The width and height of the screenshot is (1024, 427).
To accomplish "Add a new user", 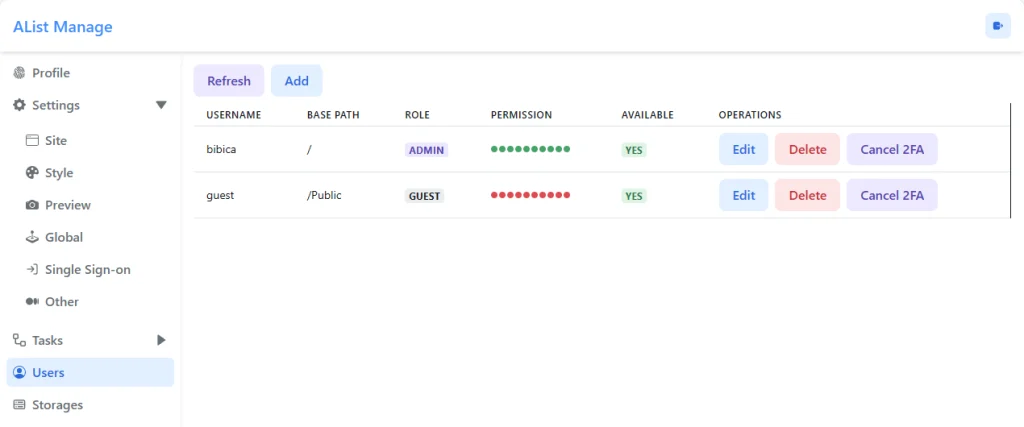I will [296, 81].
